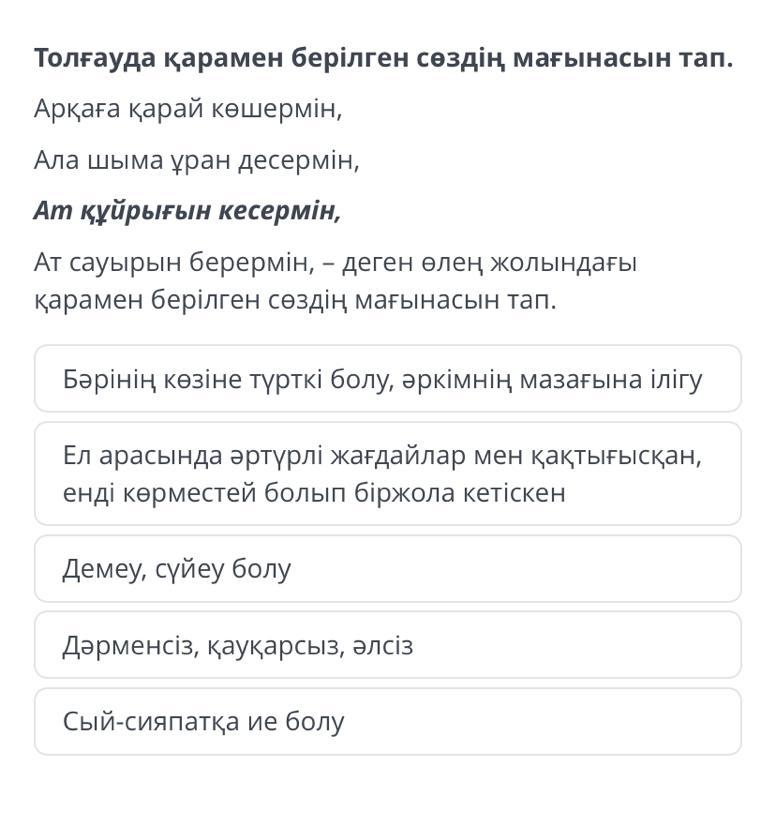Choose answer starting "Ел арасында әртүрлі жағдайлар"
Screen dimensions: 774x828
[387, 474]
